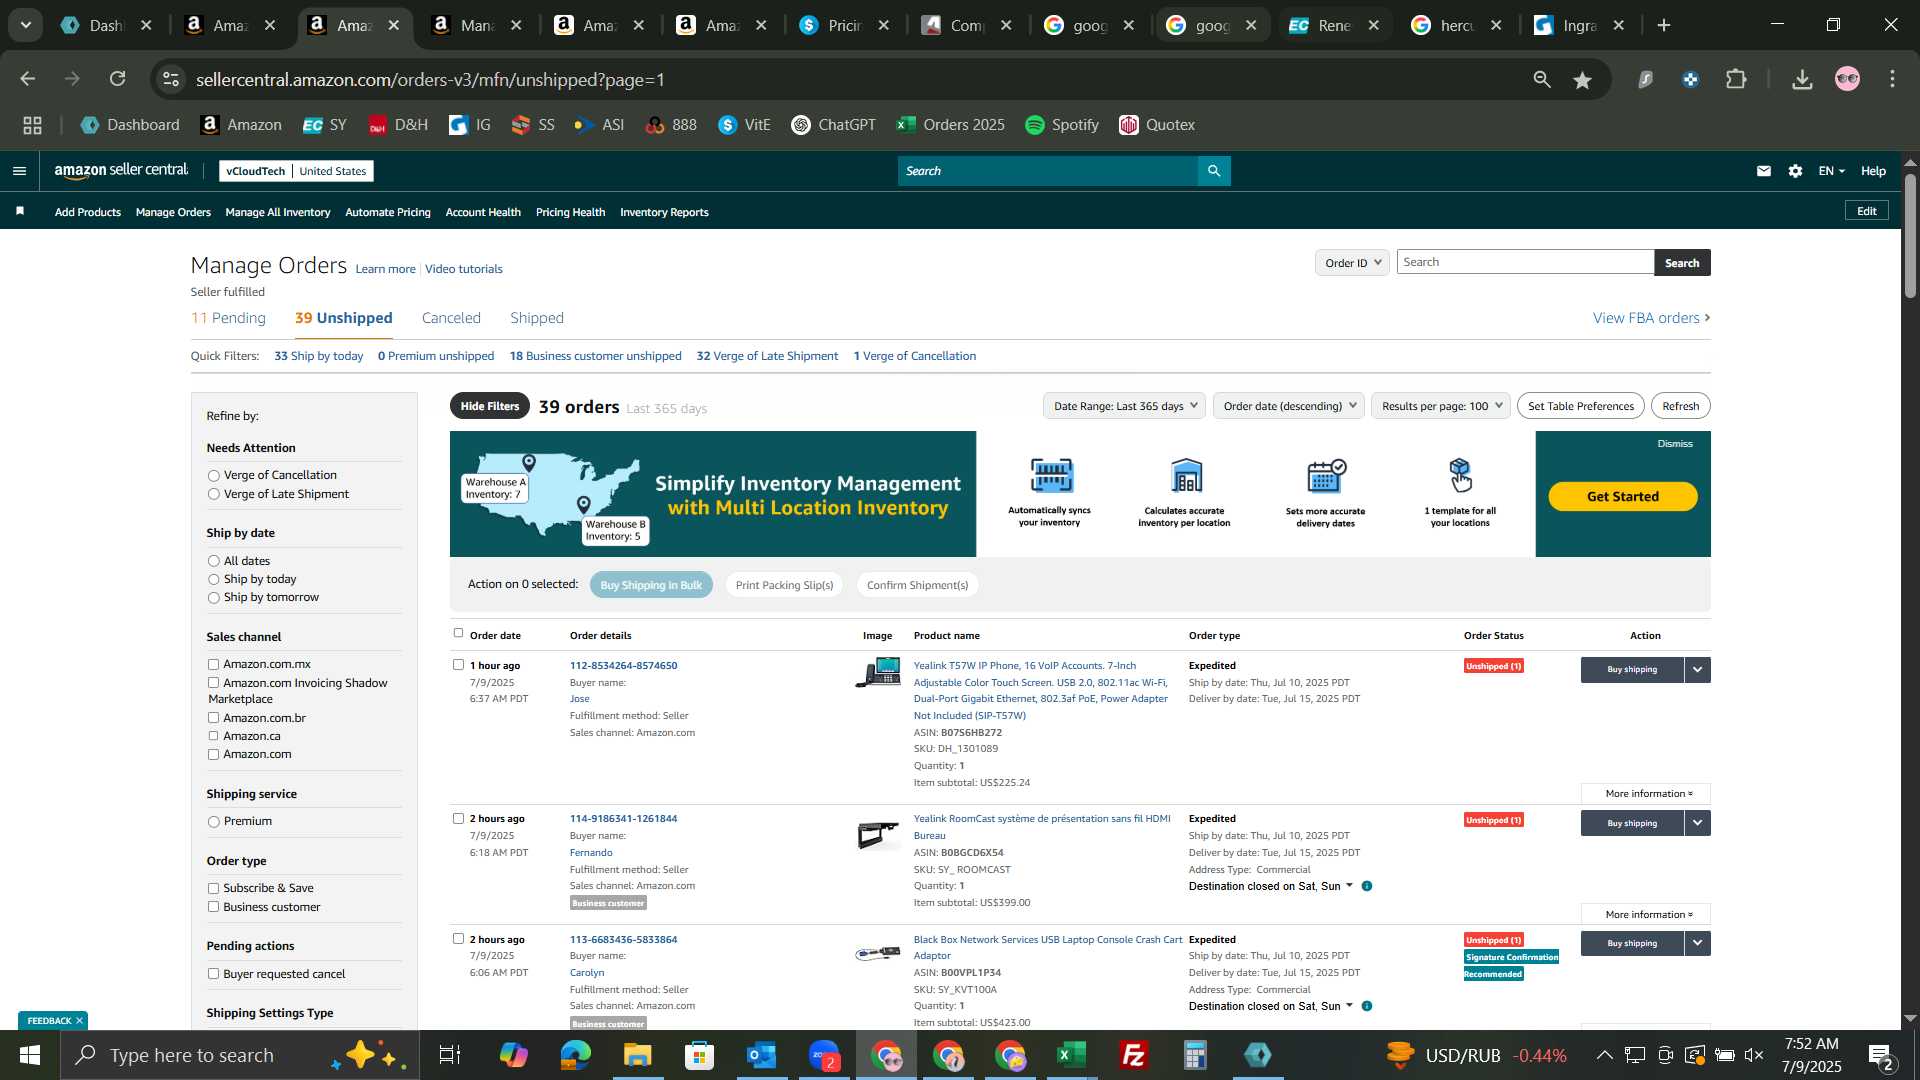The width and height of the screenshot is (1920, 1080).
Task: Open the messages envelope icon
Action: tap(1764, 171)
